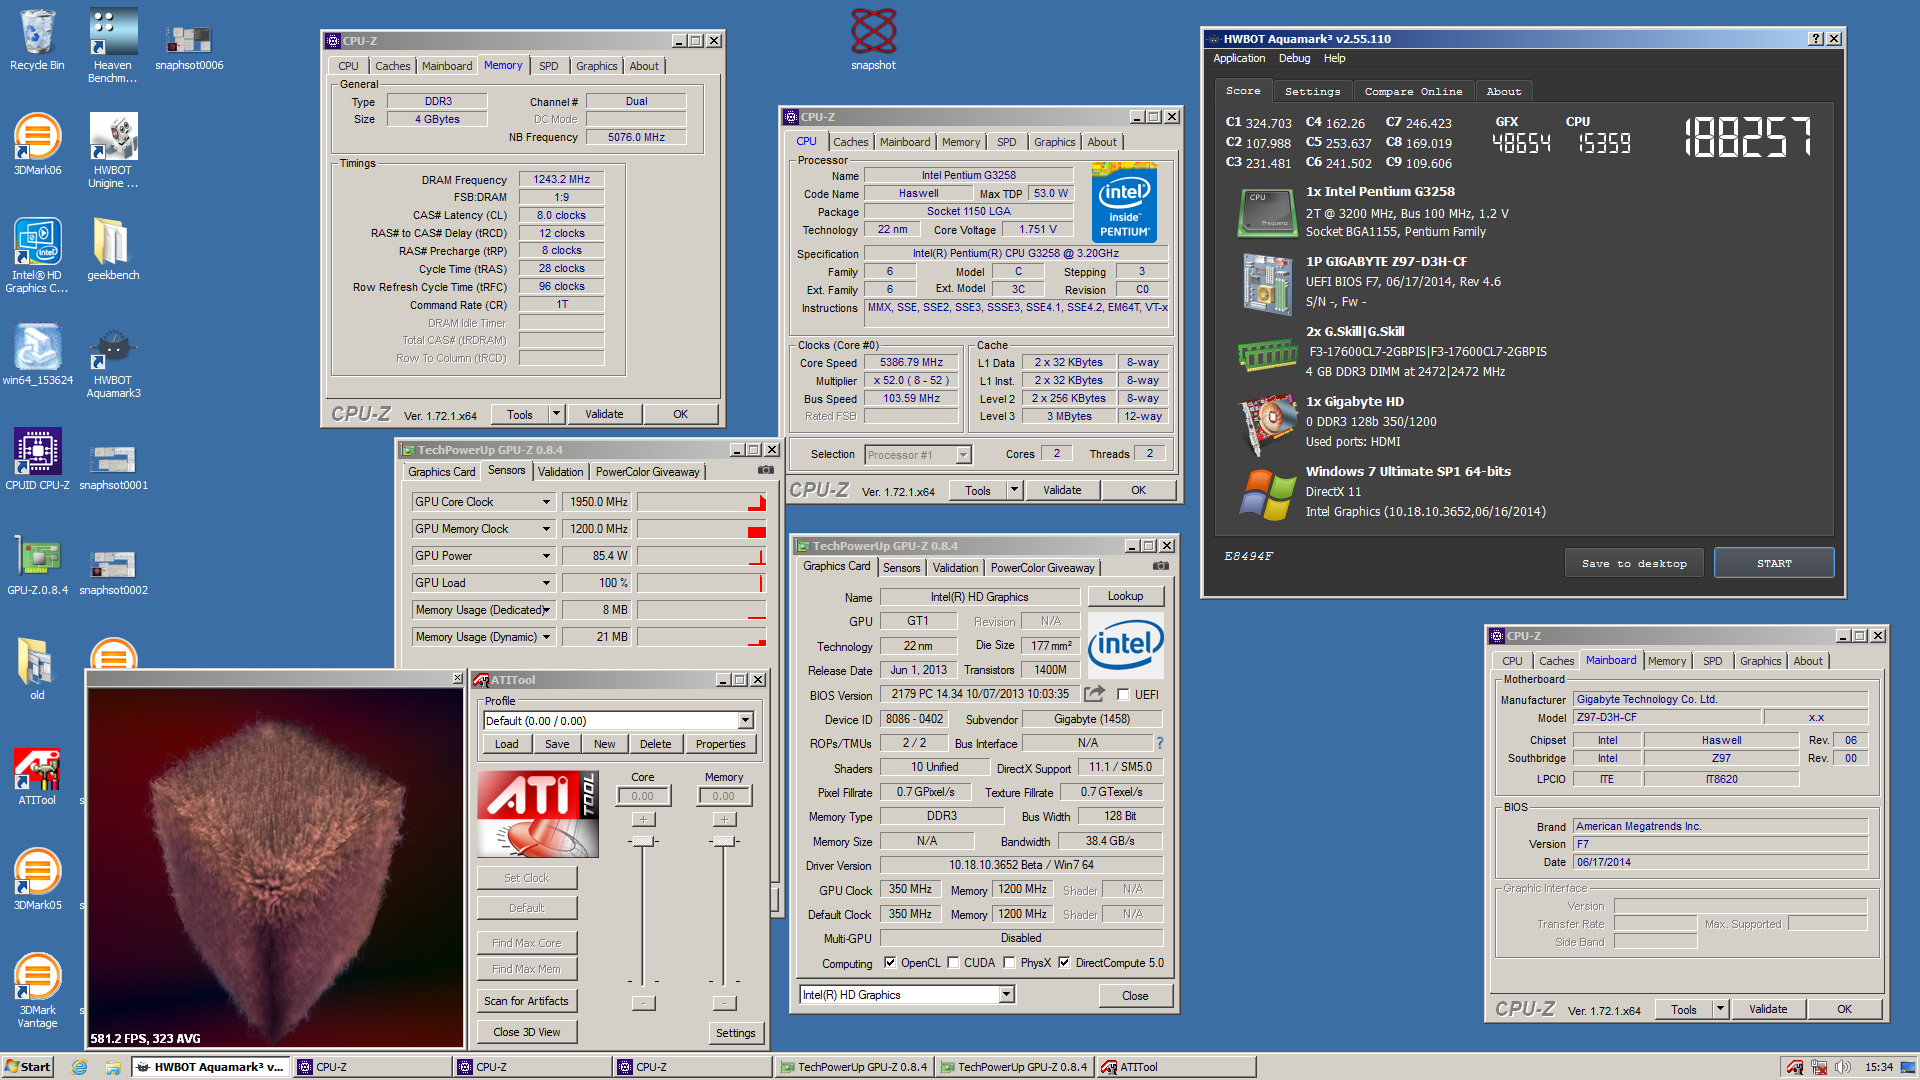The width and height of the screenshot is (1920, 1080).
Task: Expand Memory Usage (Dedicated) sensor dropdown
Action: click(546, 610)
